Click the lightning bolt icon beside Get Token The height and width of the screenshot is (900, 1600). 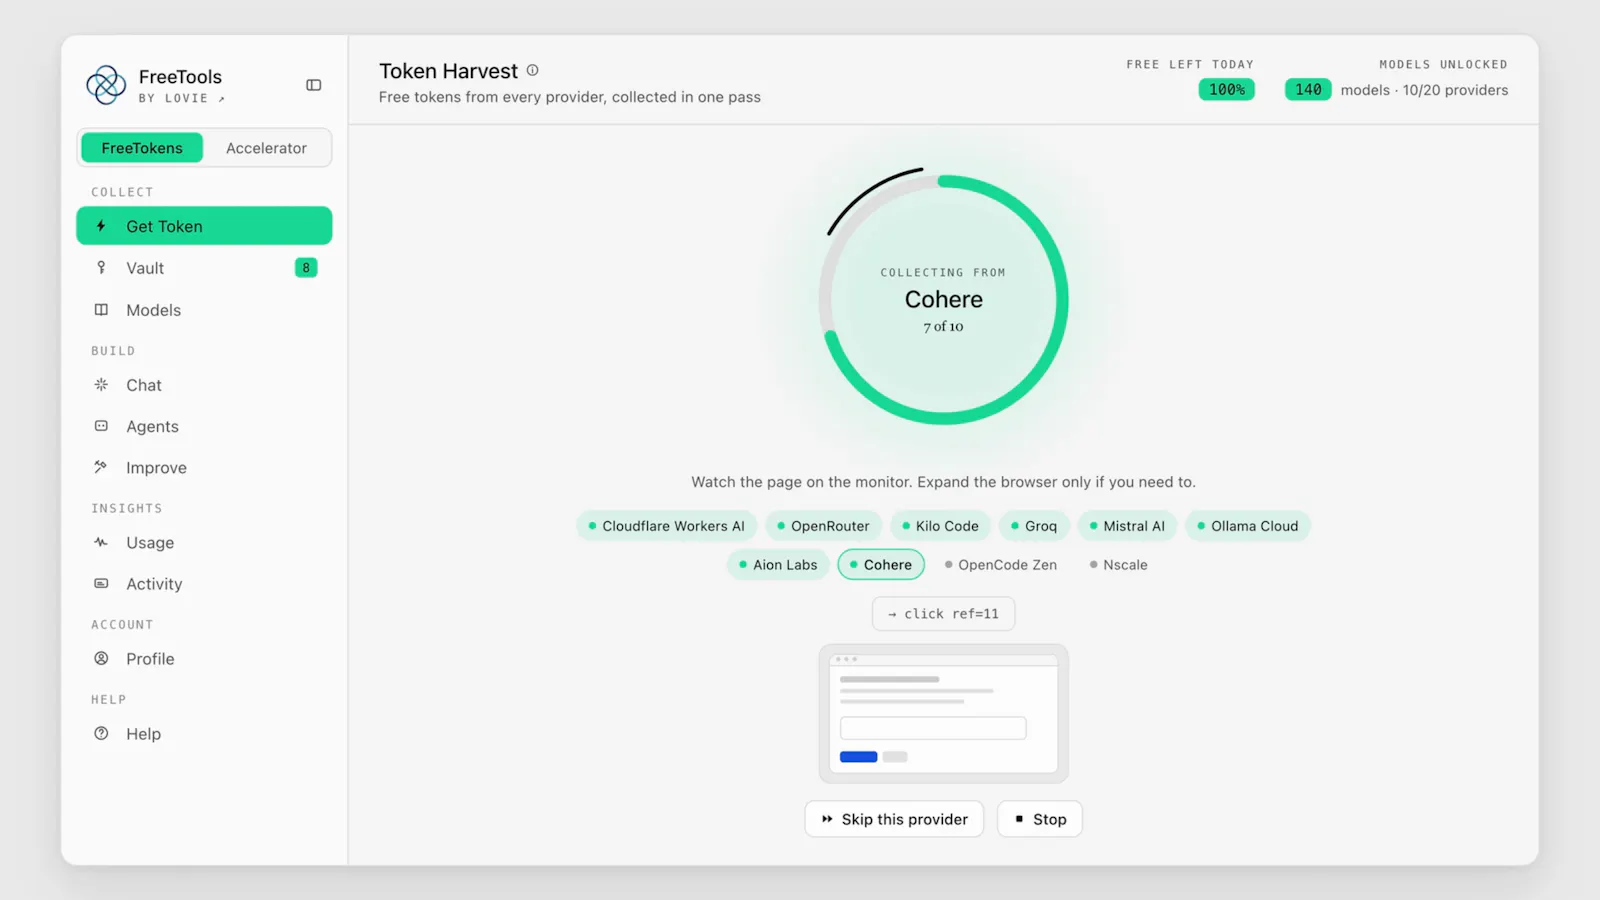[101, 226]
